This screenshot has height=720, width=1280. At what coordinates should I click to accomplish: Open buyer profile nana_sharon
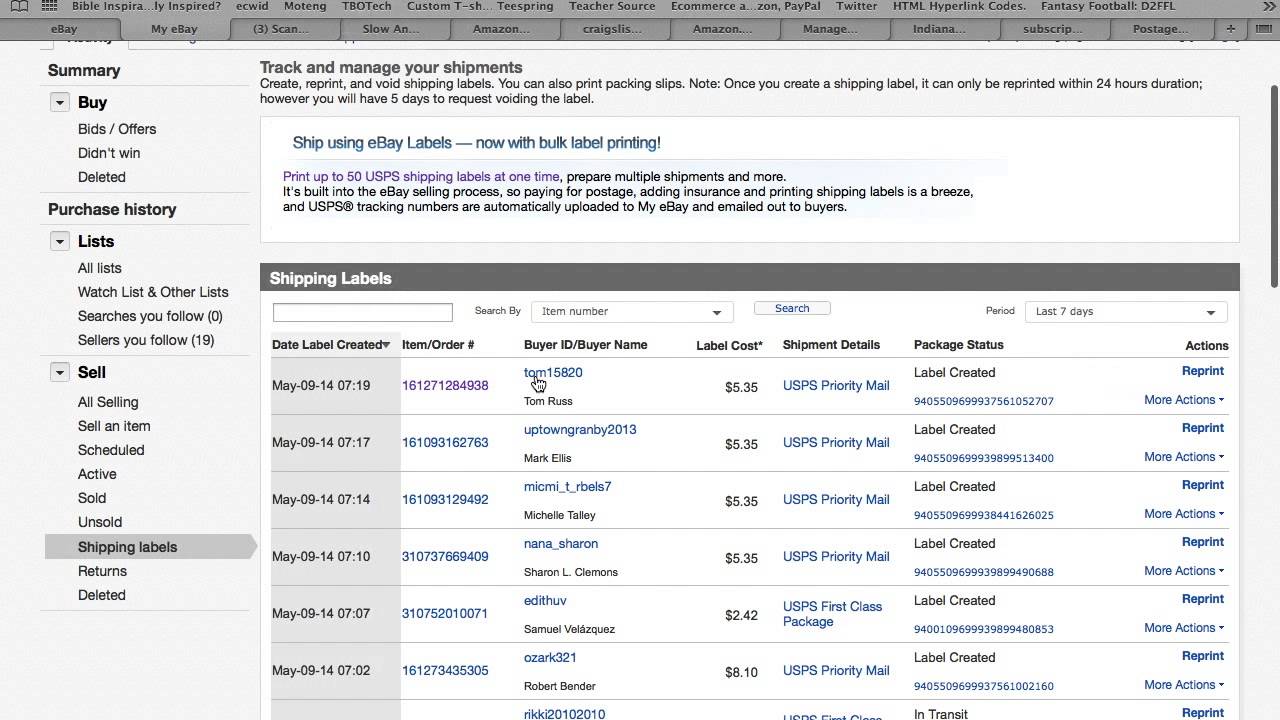pos(561,544)
